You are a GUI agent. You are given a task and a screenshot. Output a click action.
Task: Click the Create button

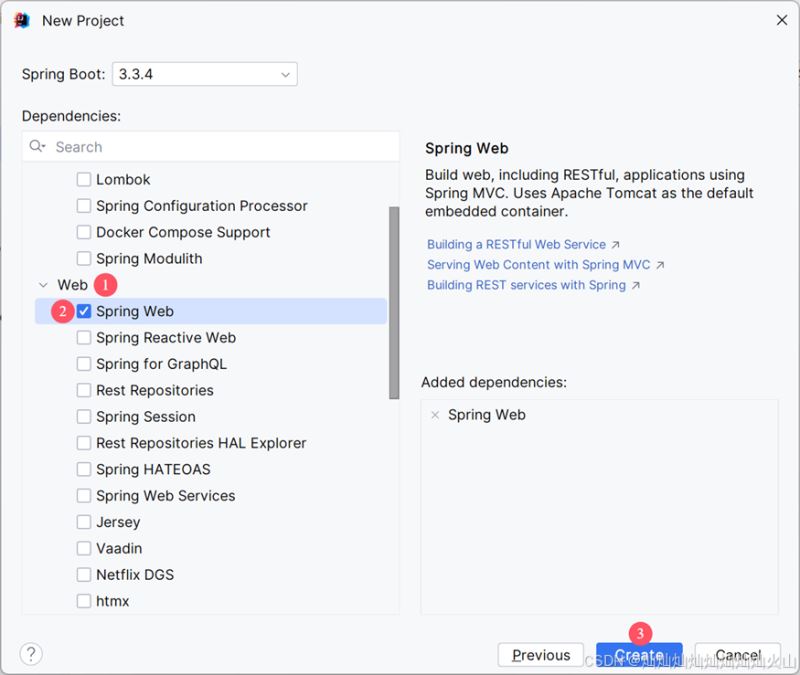pos(640,655)
